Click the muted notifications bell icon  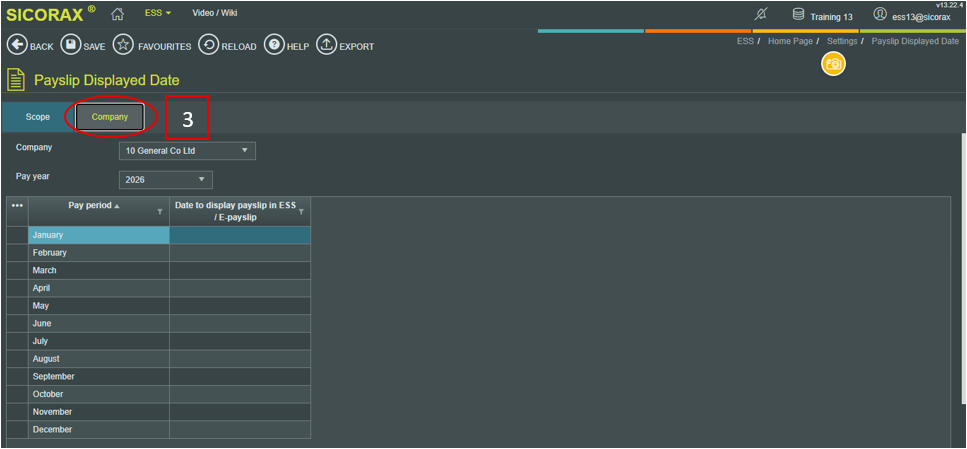coord(761,14)
